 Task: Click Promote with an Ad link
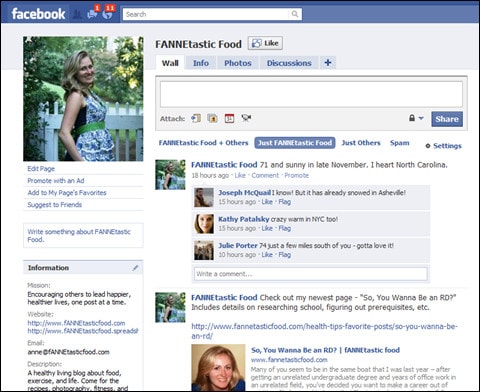56,181
